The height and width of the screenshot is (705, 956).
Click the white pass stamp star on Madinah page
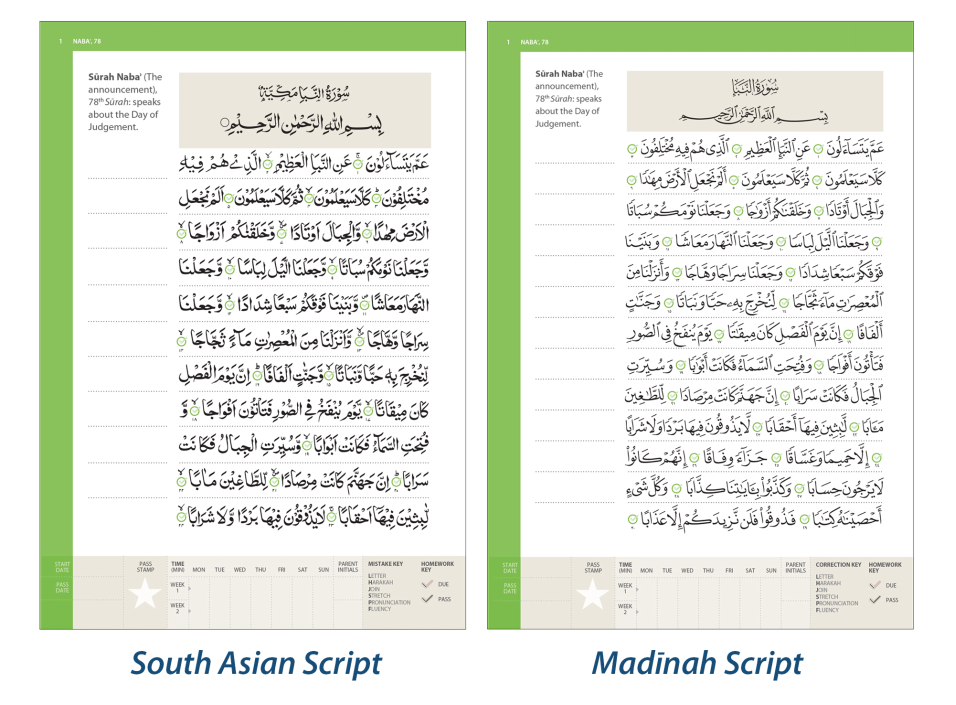point(593,593)
